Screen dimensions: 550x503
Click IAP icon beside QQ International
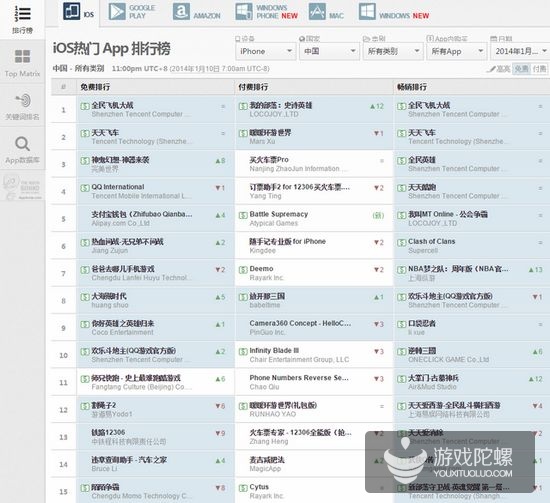[85, 188]
